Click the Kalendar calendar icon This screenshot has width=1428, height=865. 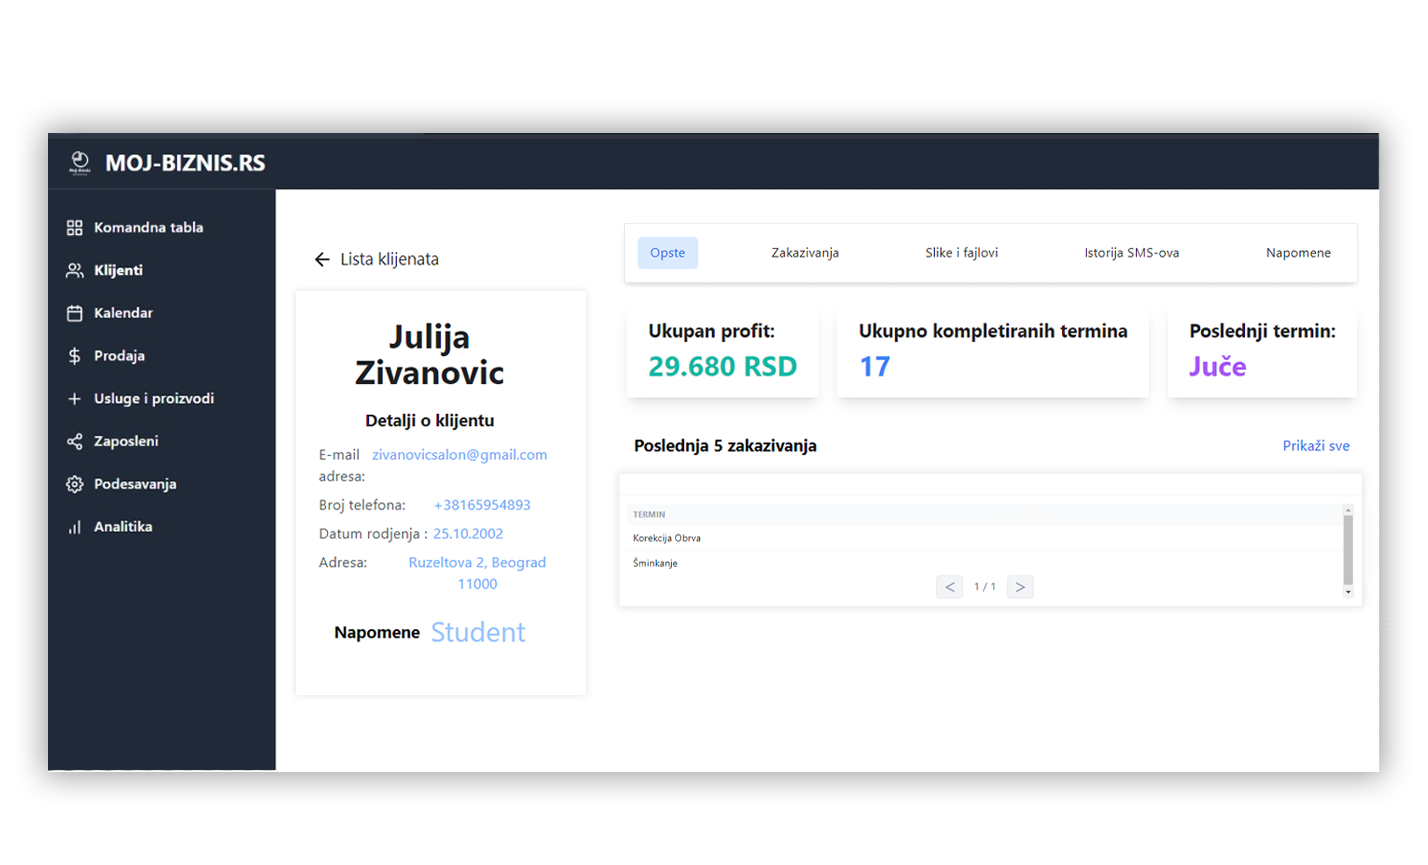coord(75,313)
